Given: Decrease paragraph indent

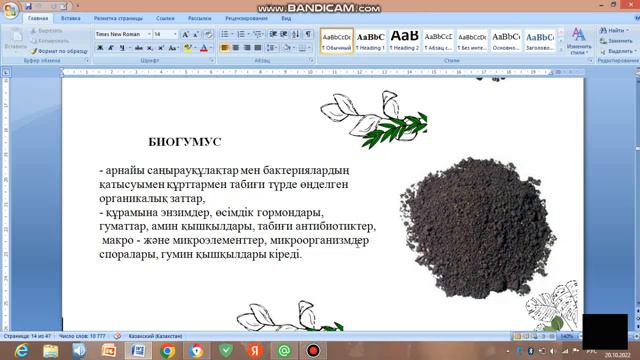Looking at the screenshot, I should click(x=273, y=34).
